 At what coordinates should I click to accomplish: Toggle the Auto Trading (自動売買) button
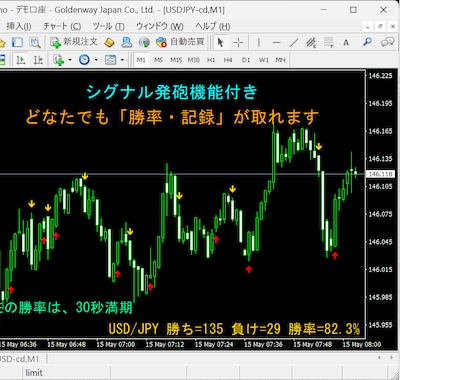point(180,42)
